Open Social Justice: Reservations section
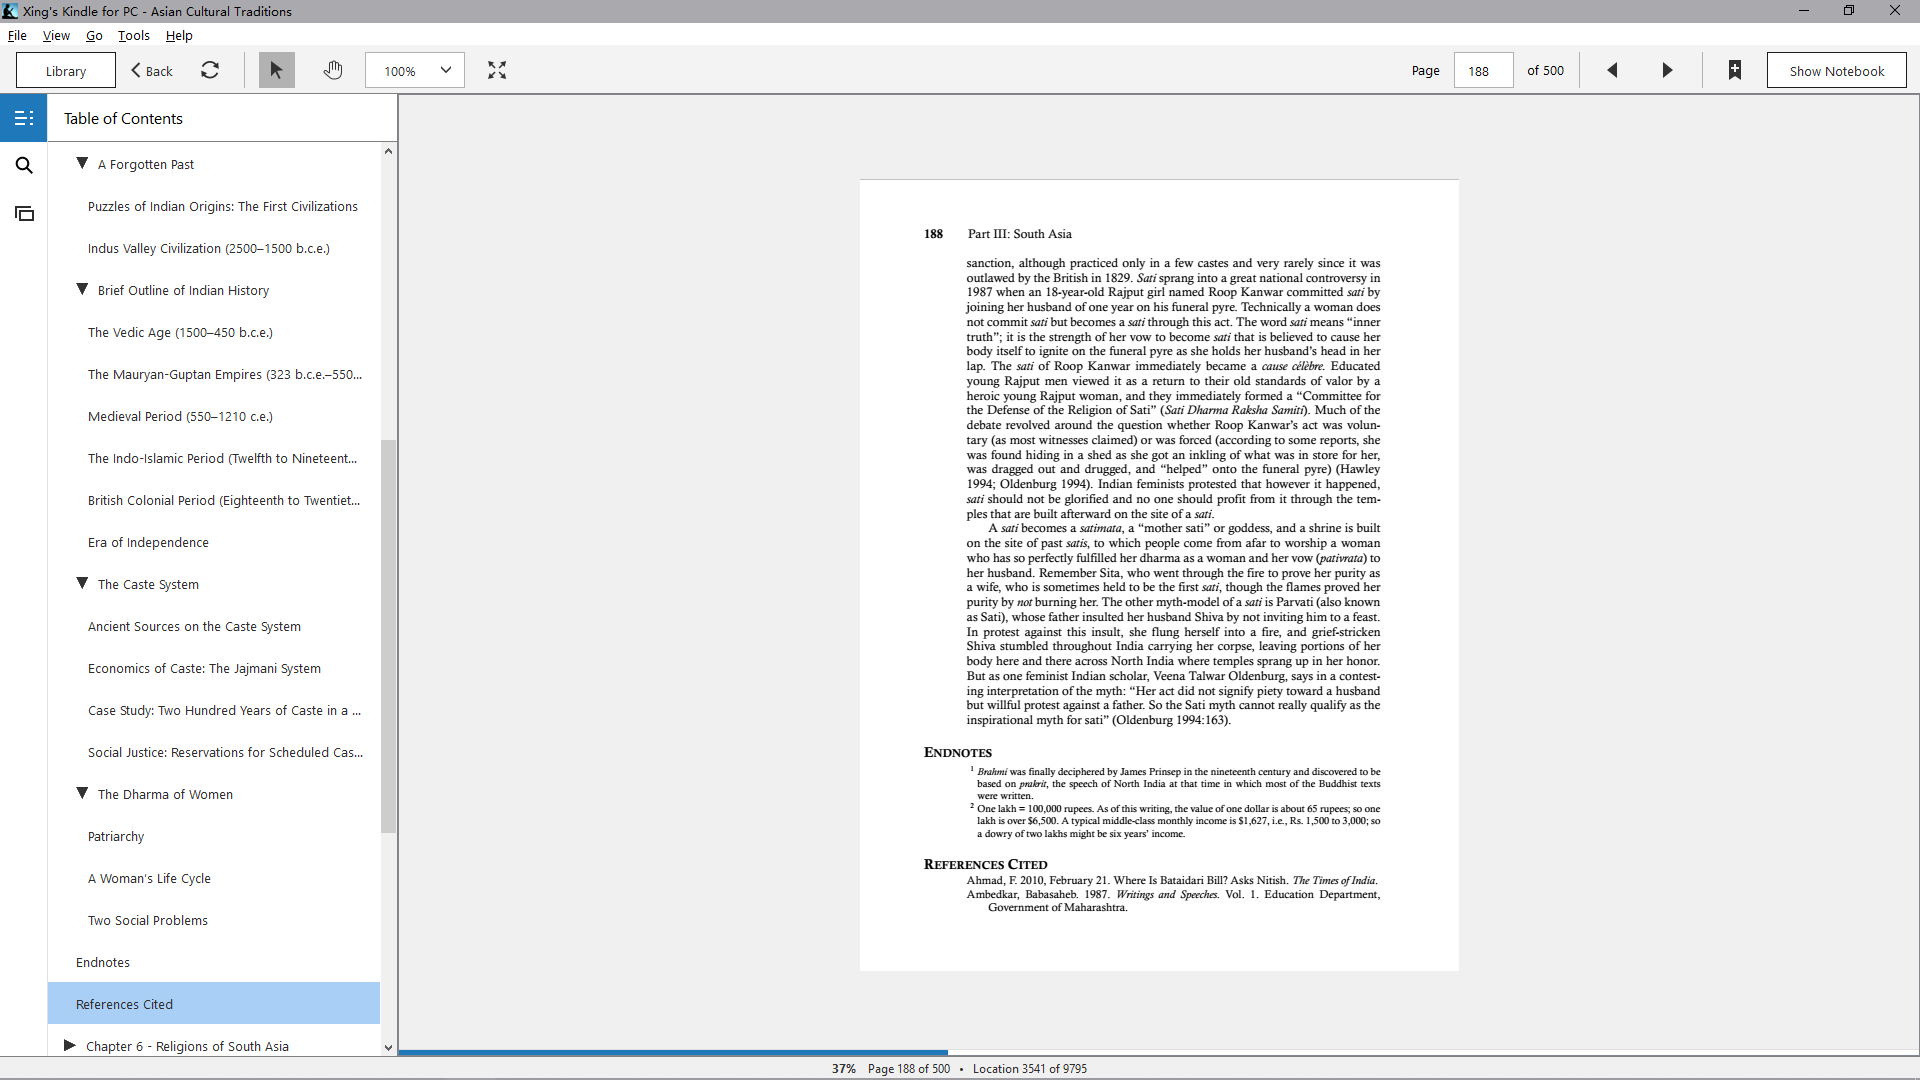The width and height of the screenshot is (1920, 1080). [x=226, y=752]
